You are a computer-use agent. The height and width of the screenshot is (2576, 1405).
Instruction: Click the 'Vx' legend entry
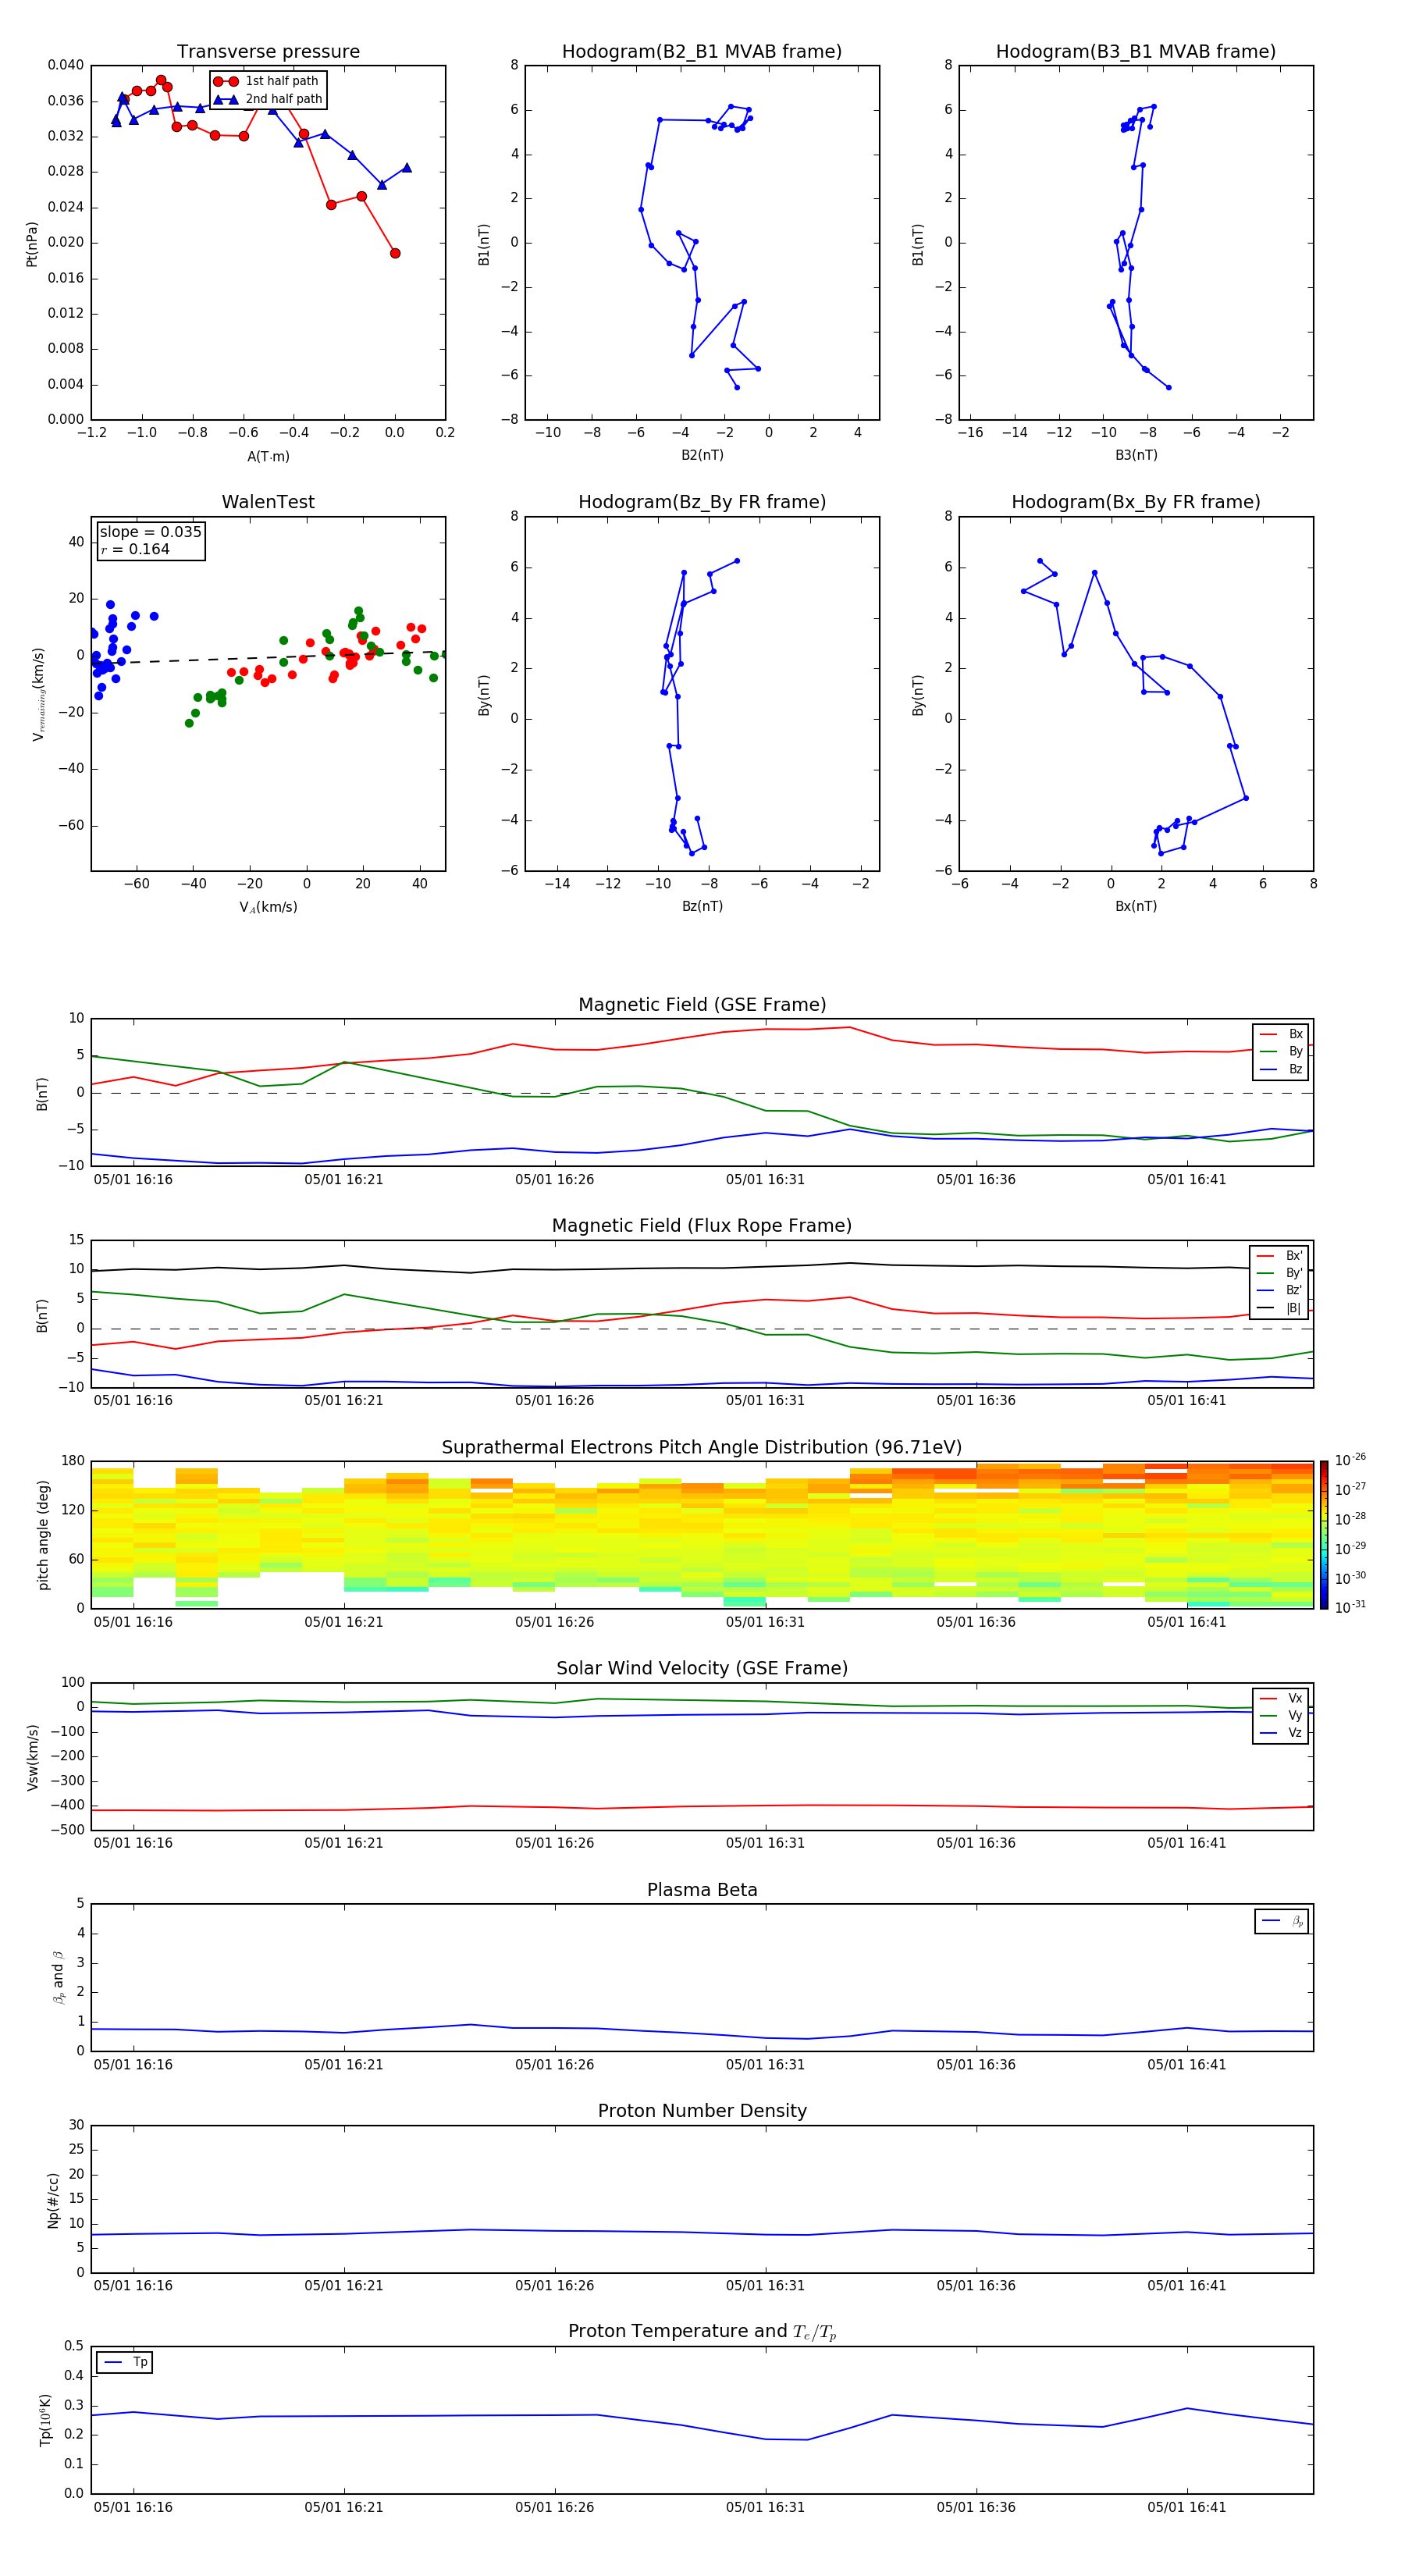pos(1281,1698)
